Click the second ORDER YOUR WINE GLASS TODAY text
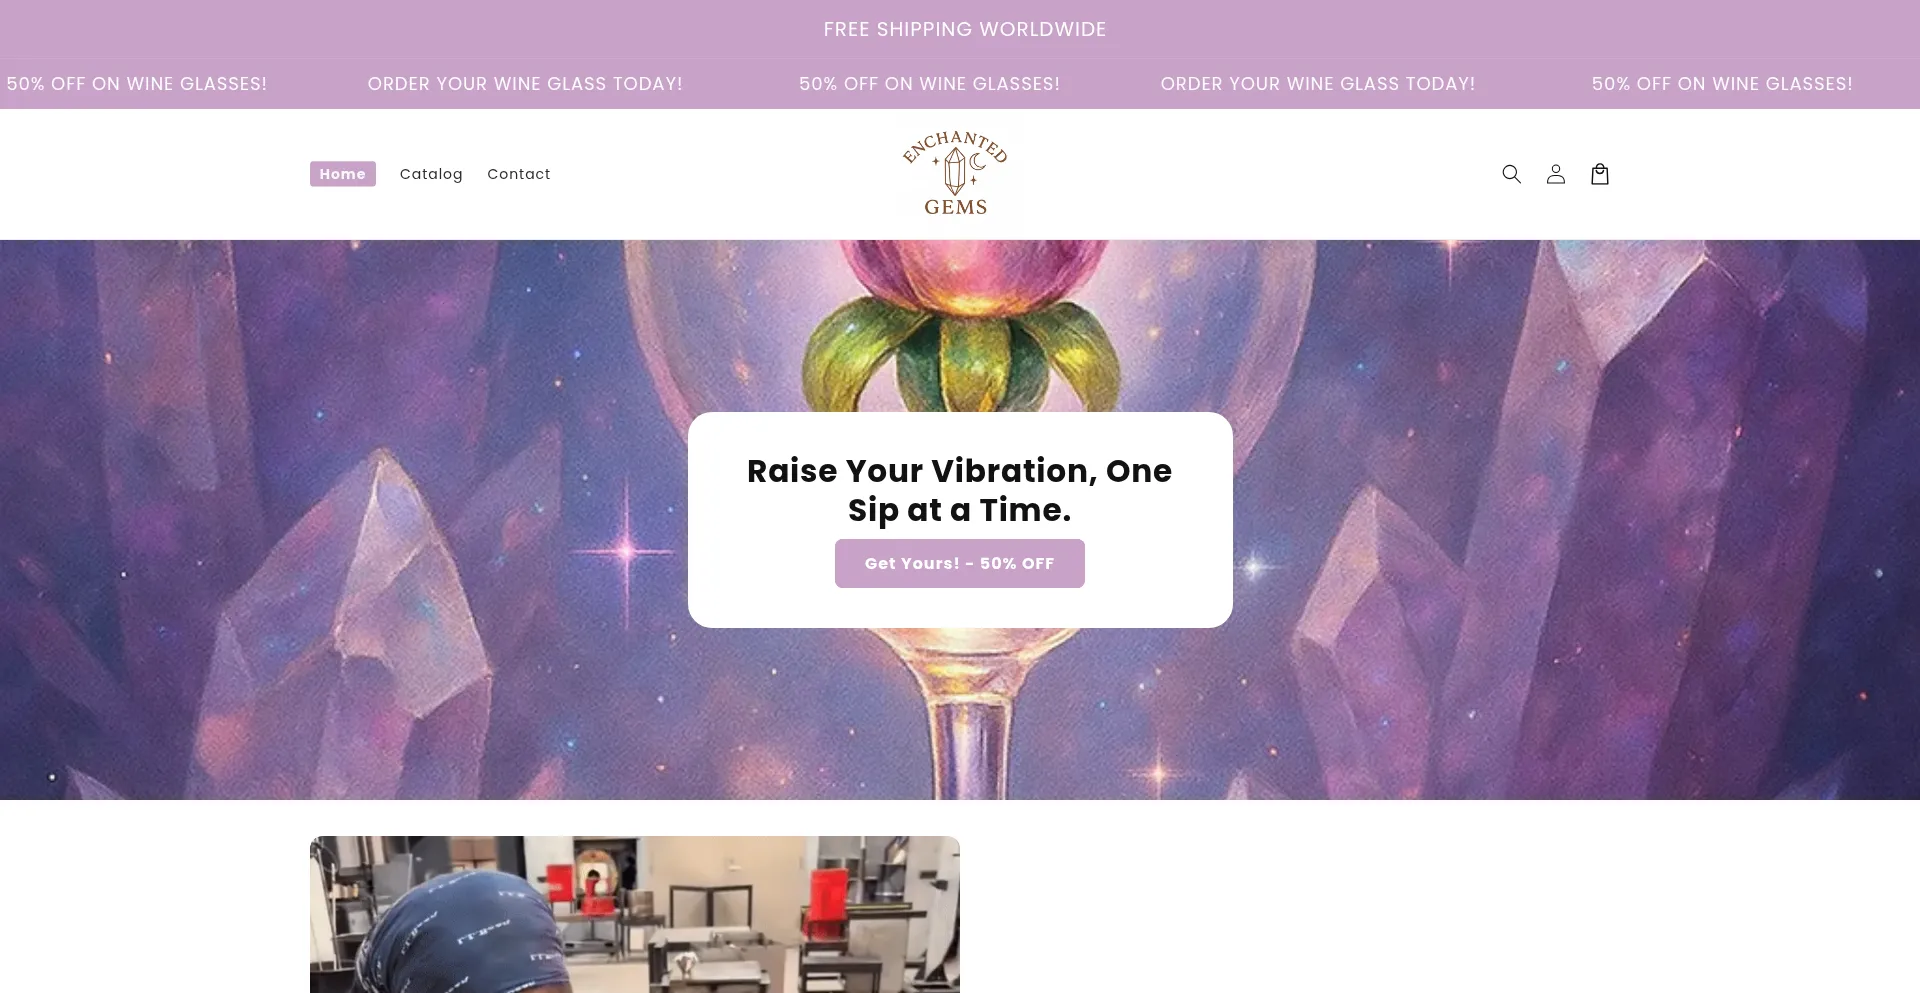 pos(1317,84)
